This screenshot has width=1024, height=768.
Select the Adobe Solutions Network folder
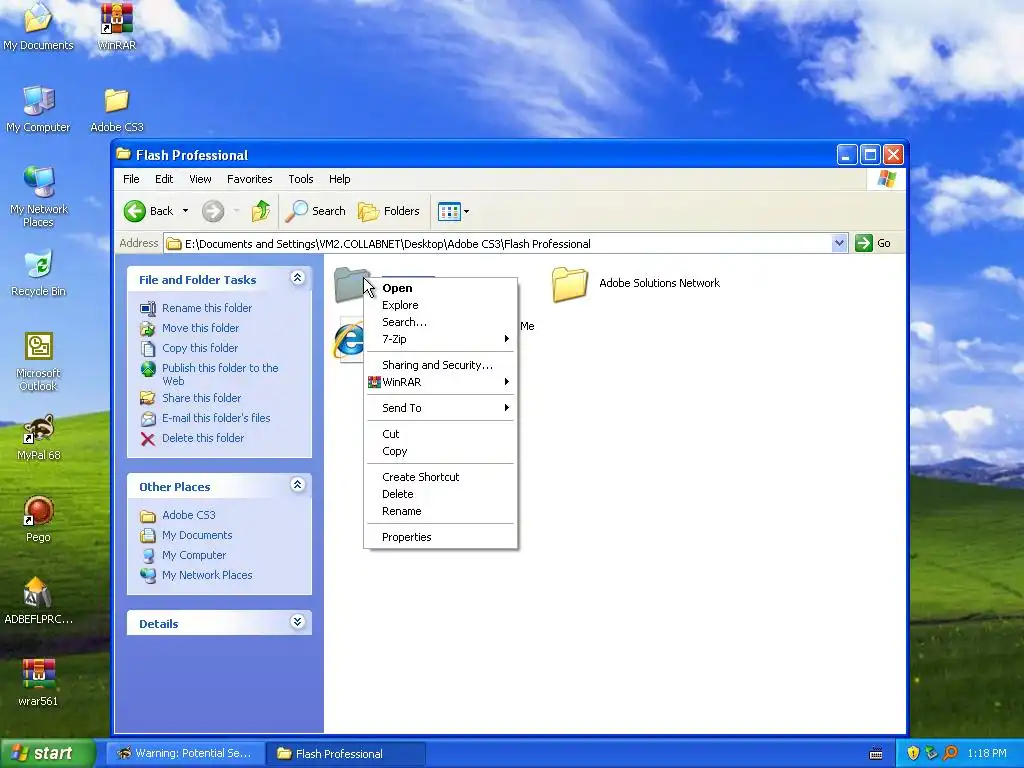click(635, 283)
